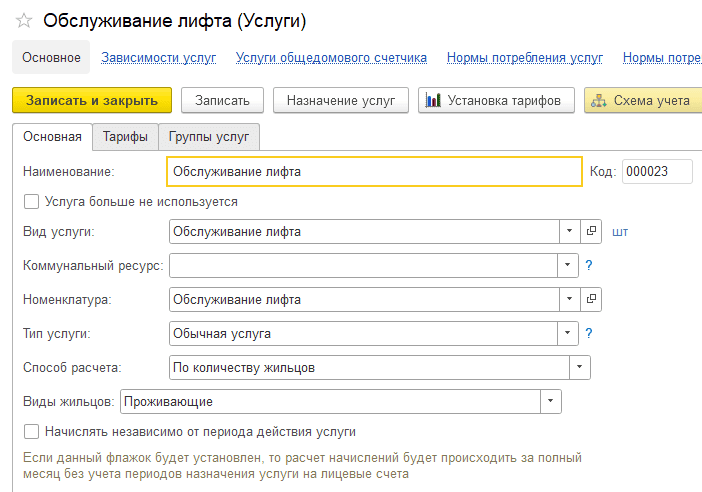Click into the Наименование text field
702x492 pixels.
[373, 172]
